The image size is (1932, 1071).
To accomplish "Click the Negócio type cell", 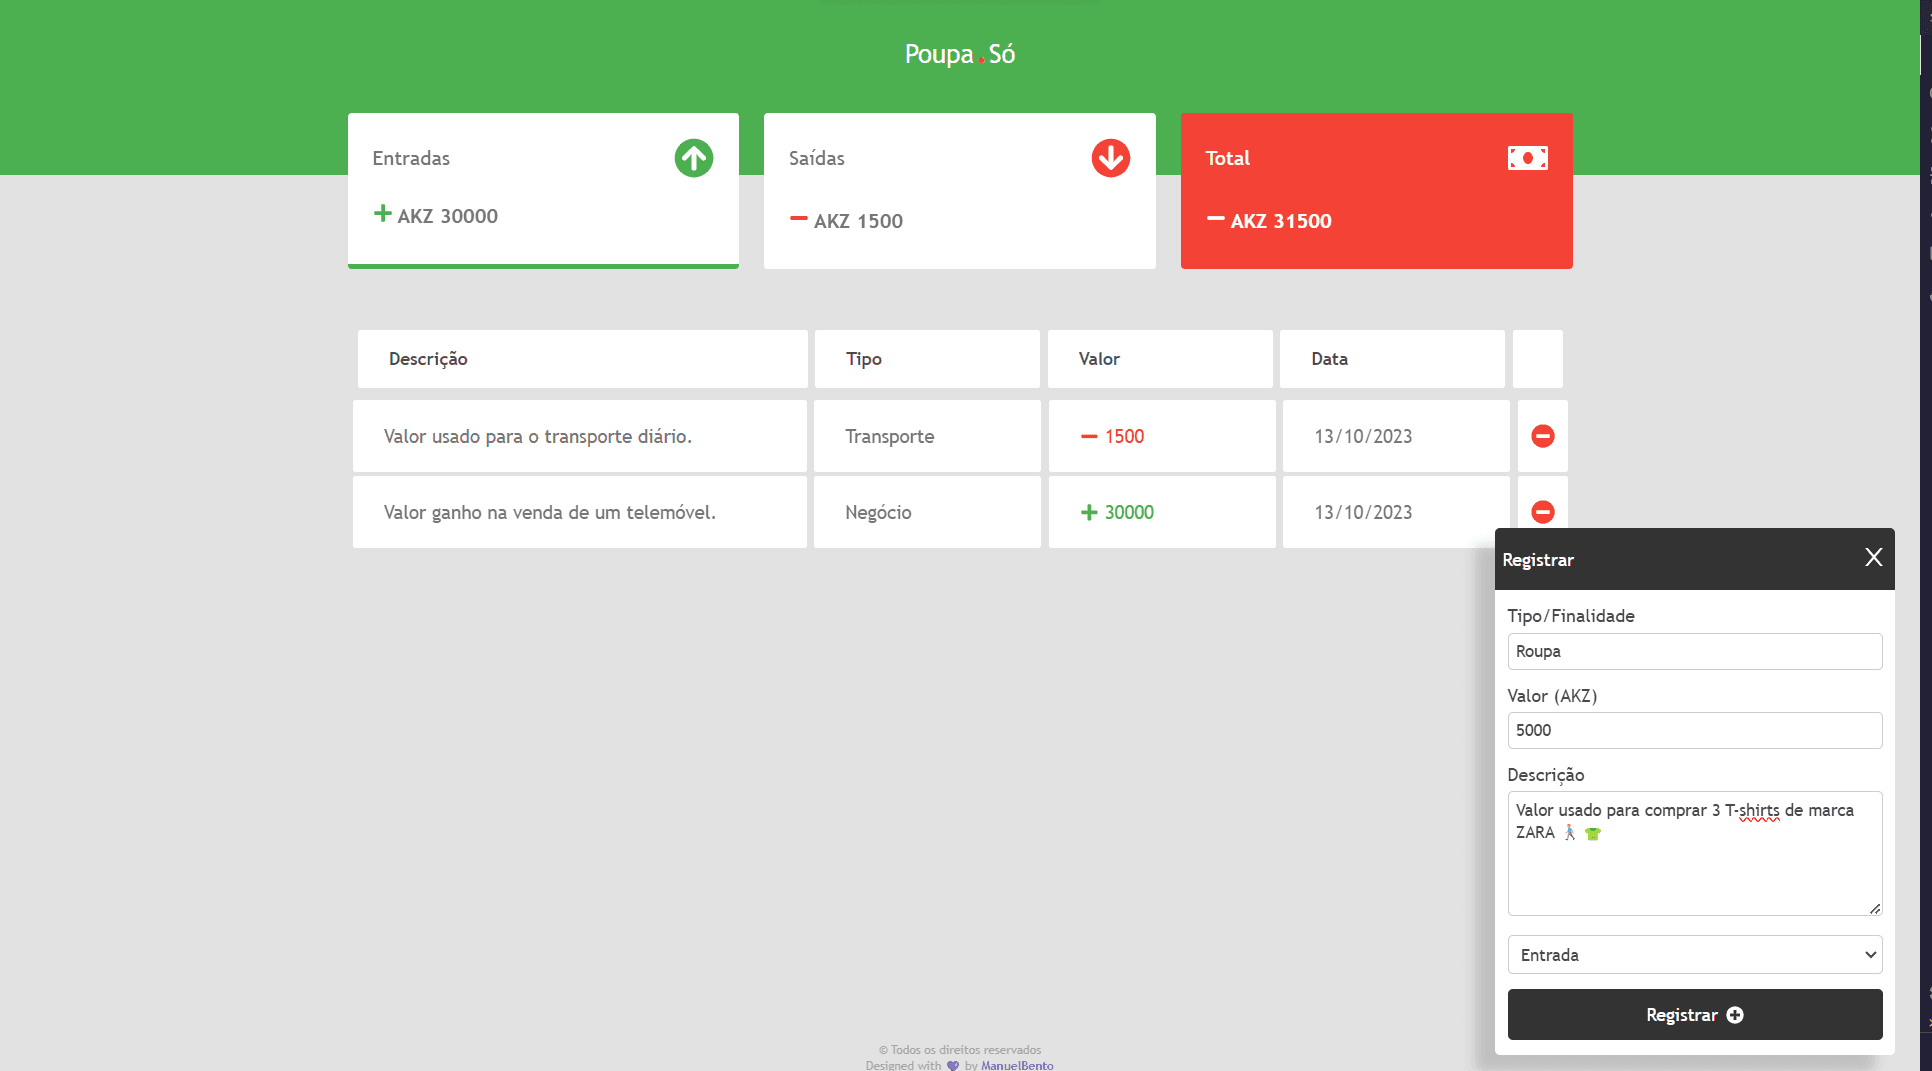I will pyautogui.click(x=927, y=512).
